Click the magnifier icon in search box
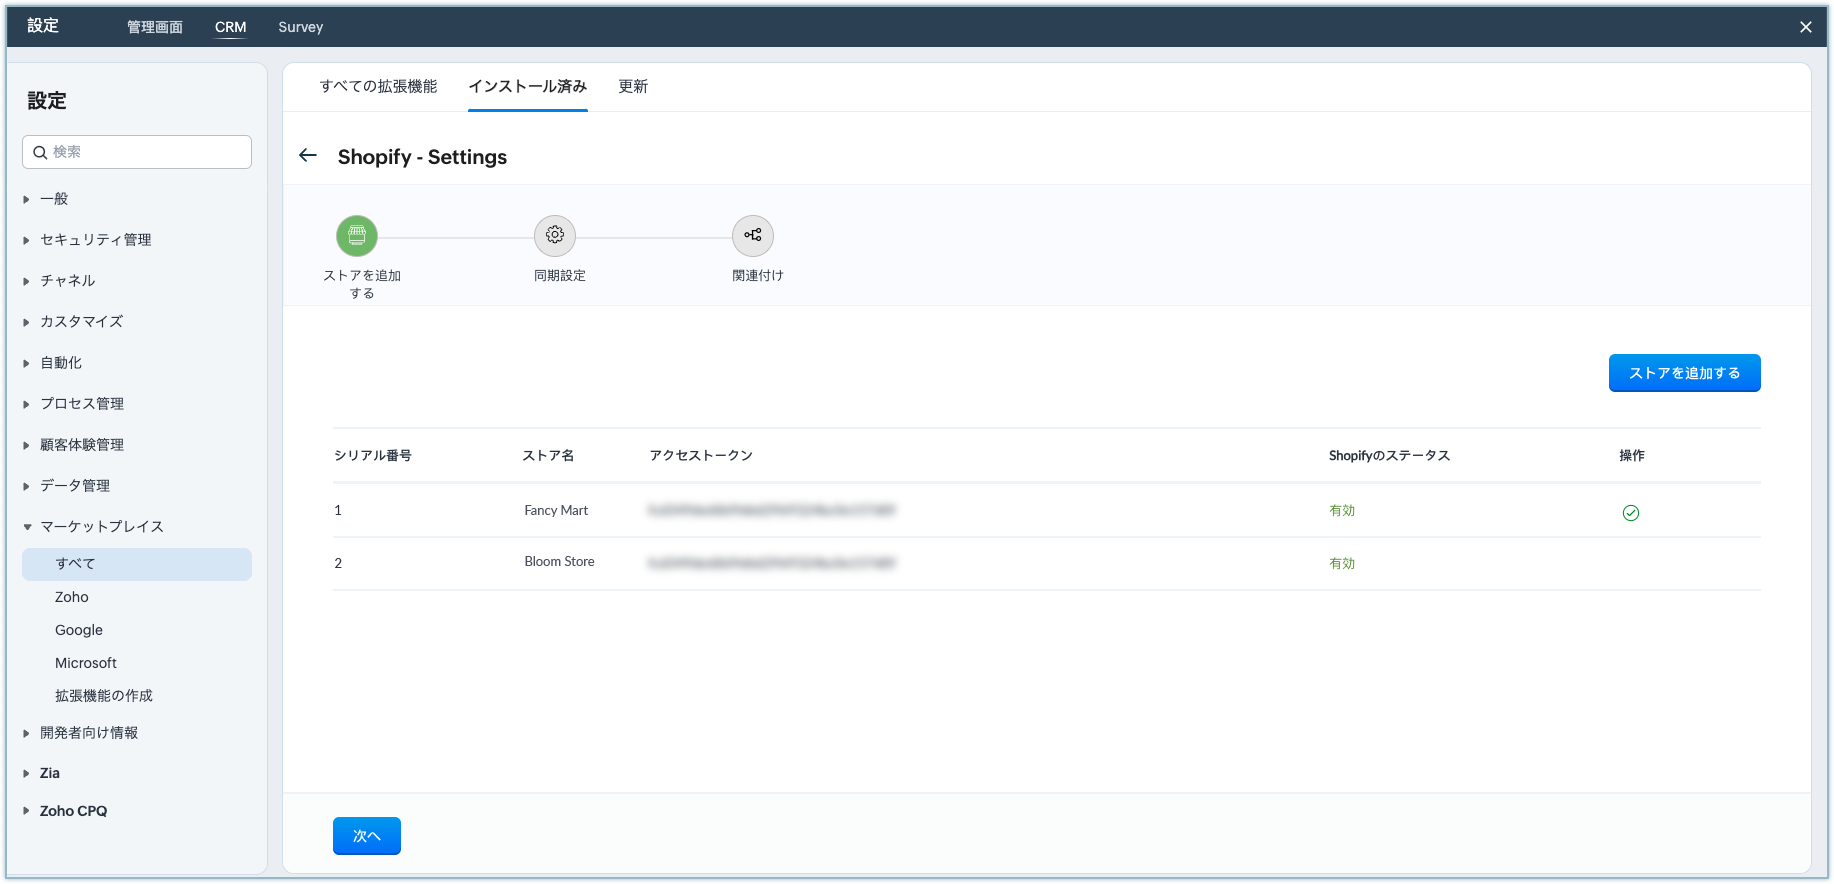The width and height of the screenshot is (1834, 884). coord(40,152)
